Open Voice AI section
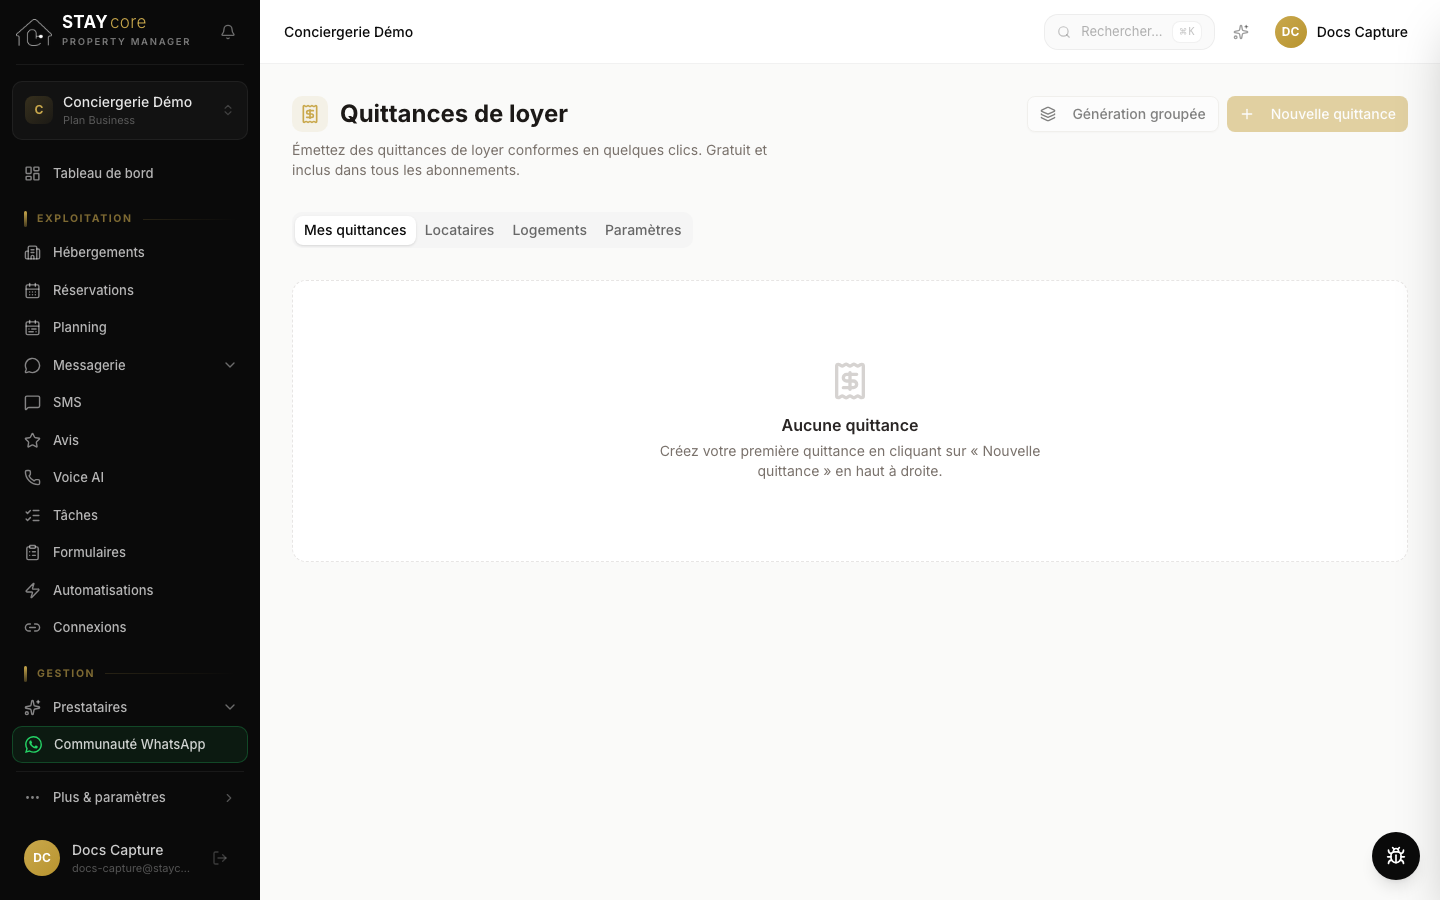 pos(130,477)
